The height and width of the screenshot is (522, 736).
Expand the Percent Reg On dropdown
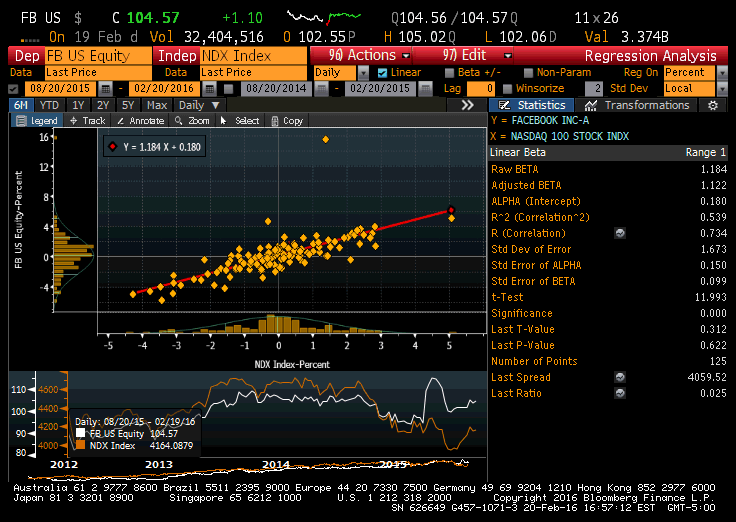click(722, 73)
